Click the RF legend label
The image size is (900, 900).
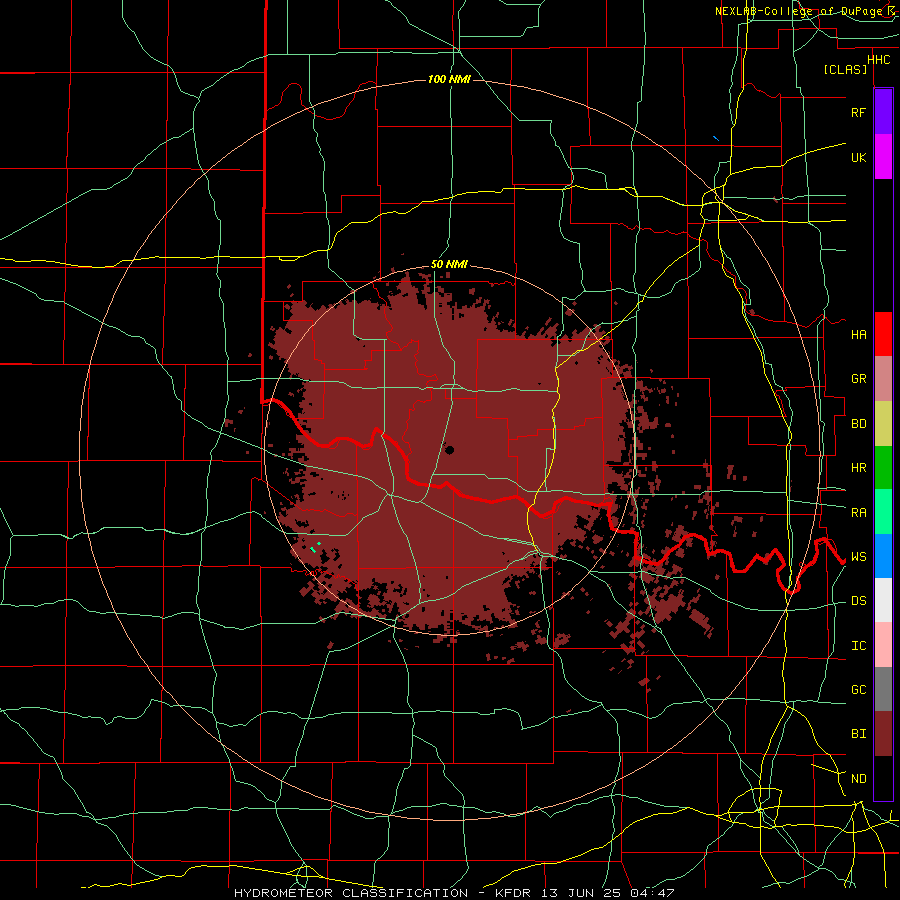(x=858, y=112)
